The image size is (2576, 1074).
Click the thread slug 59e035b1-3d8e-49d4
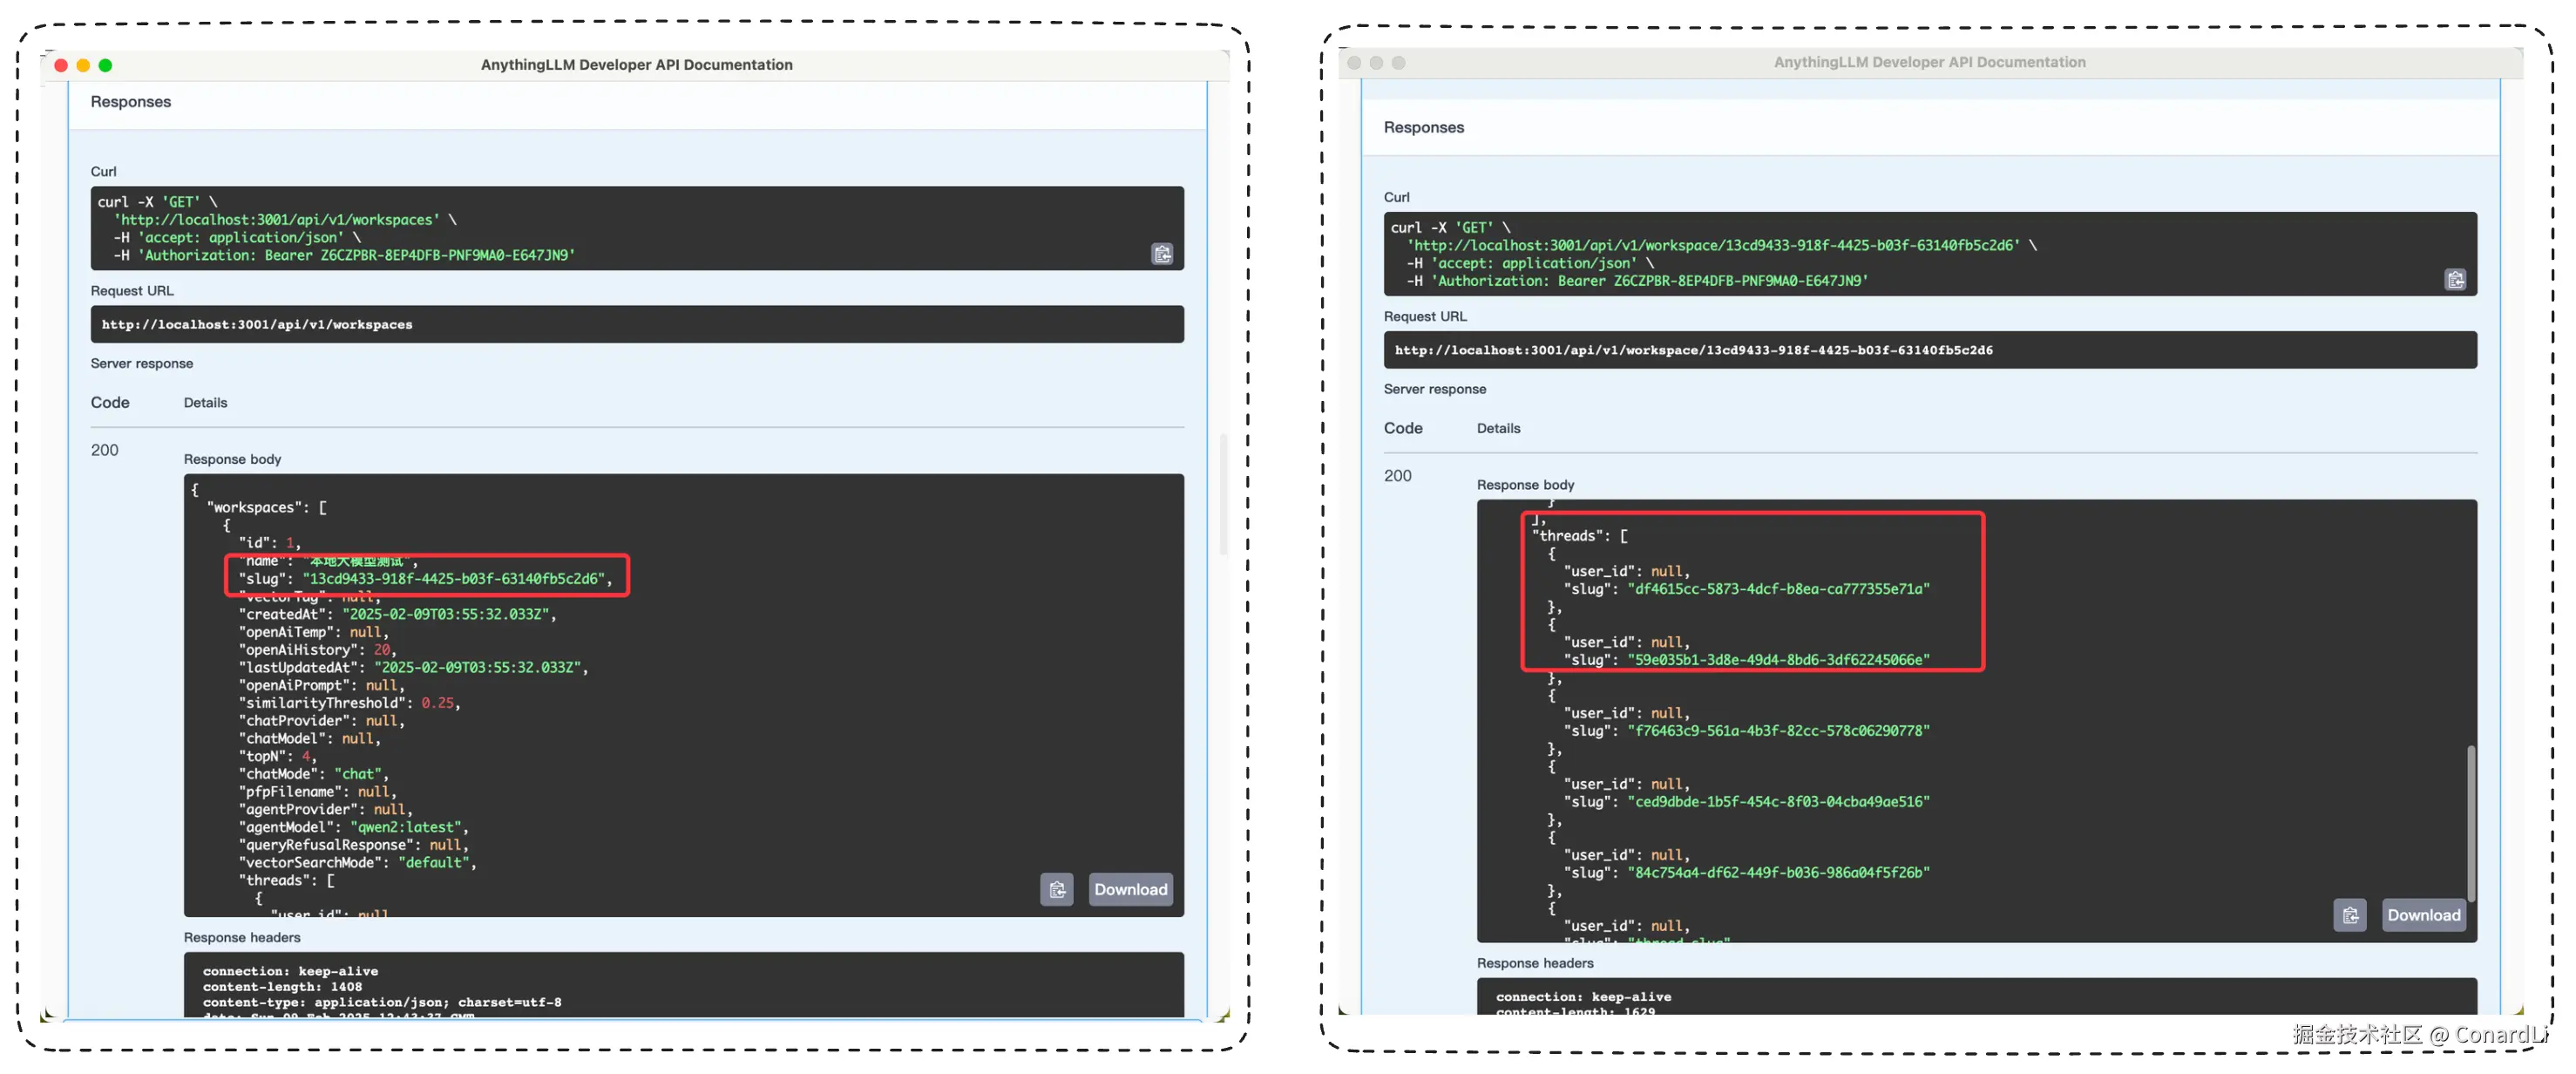pyautogui.click(x=1777, y=660)
